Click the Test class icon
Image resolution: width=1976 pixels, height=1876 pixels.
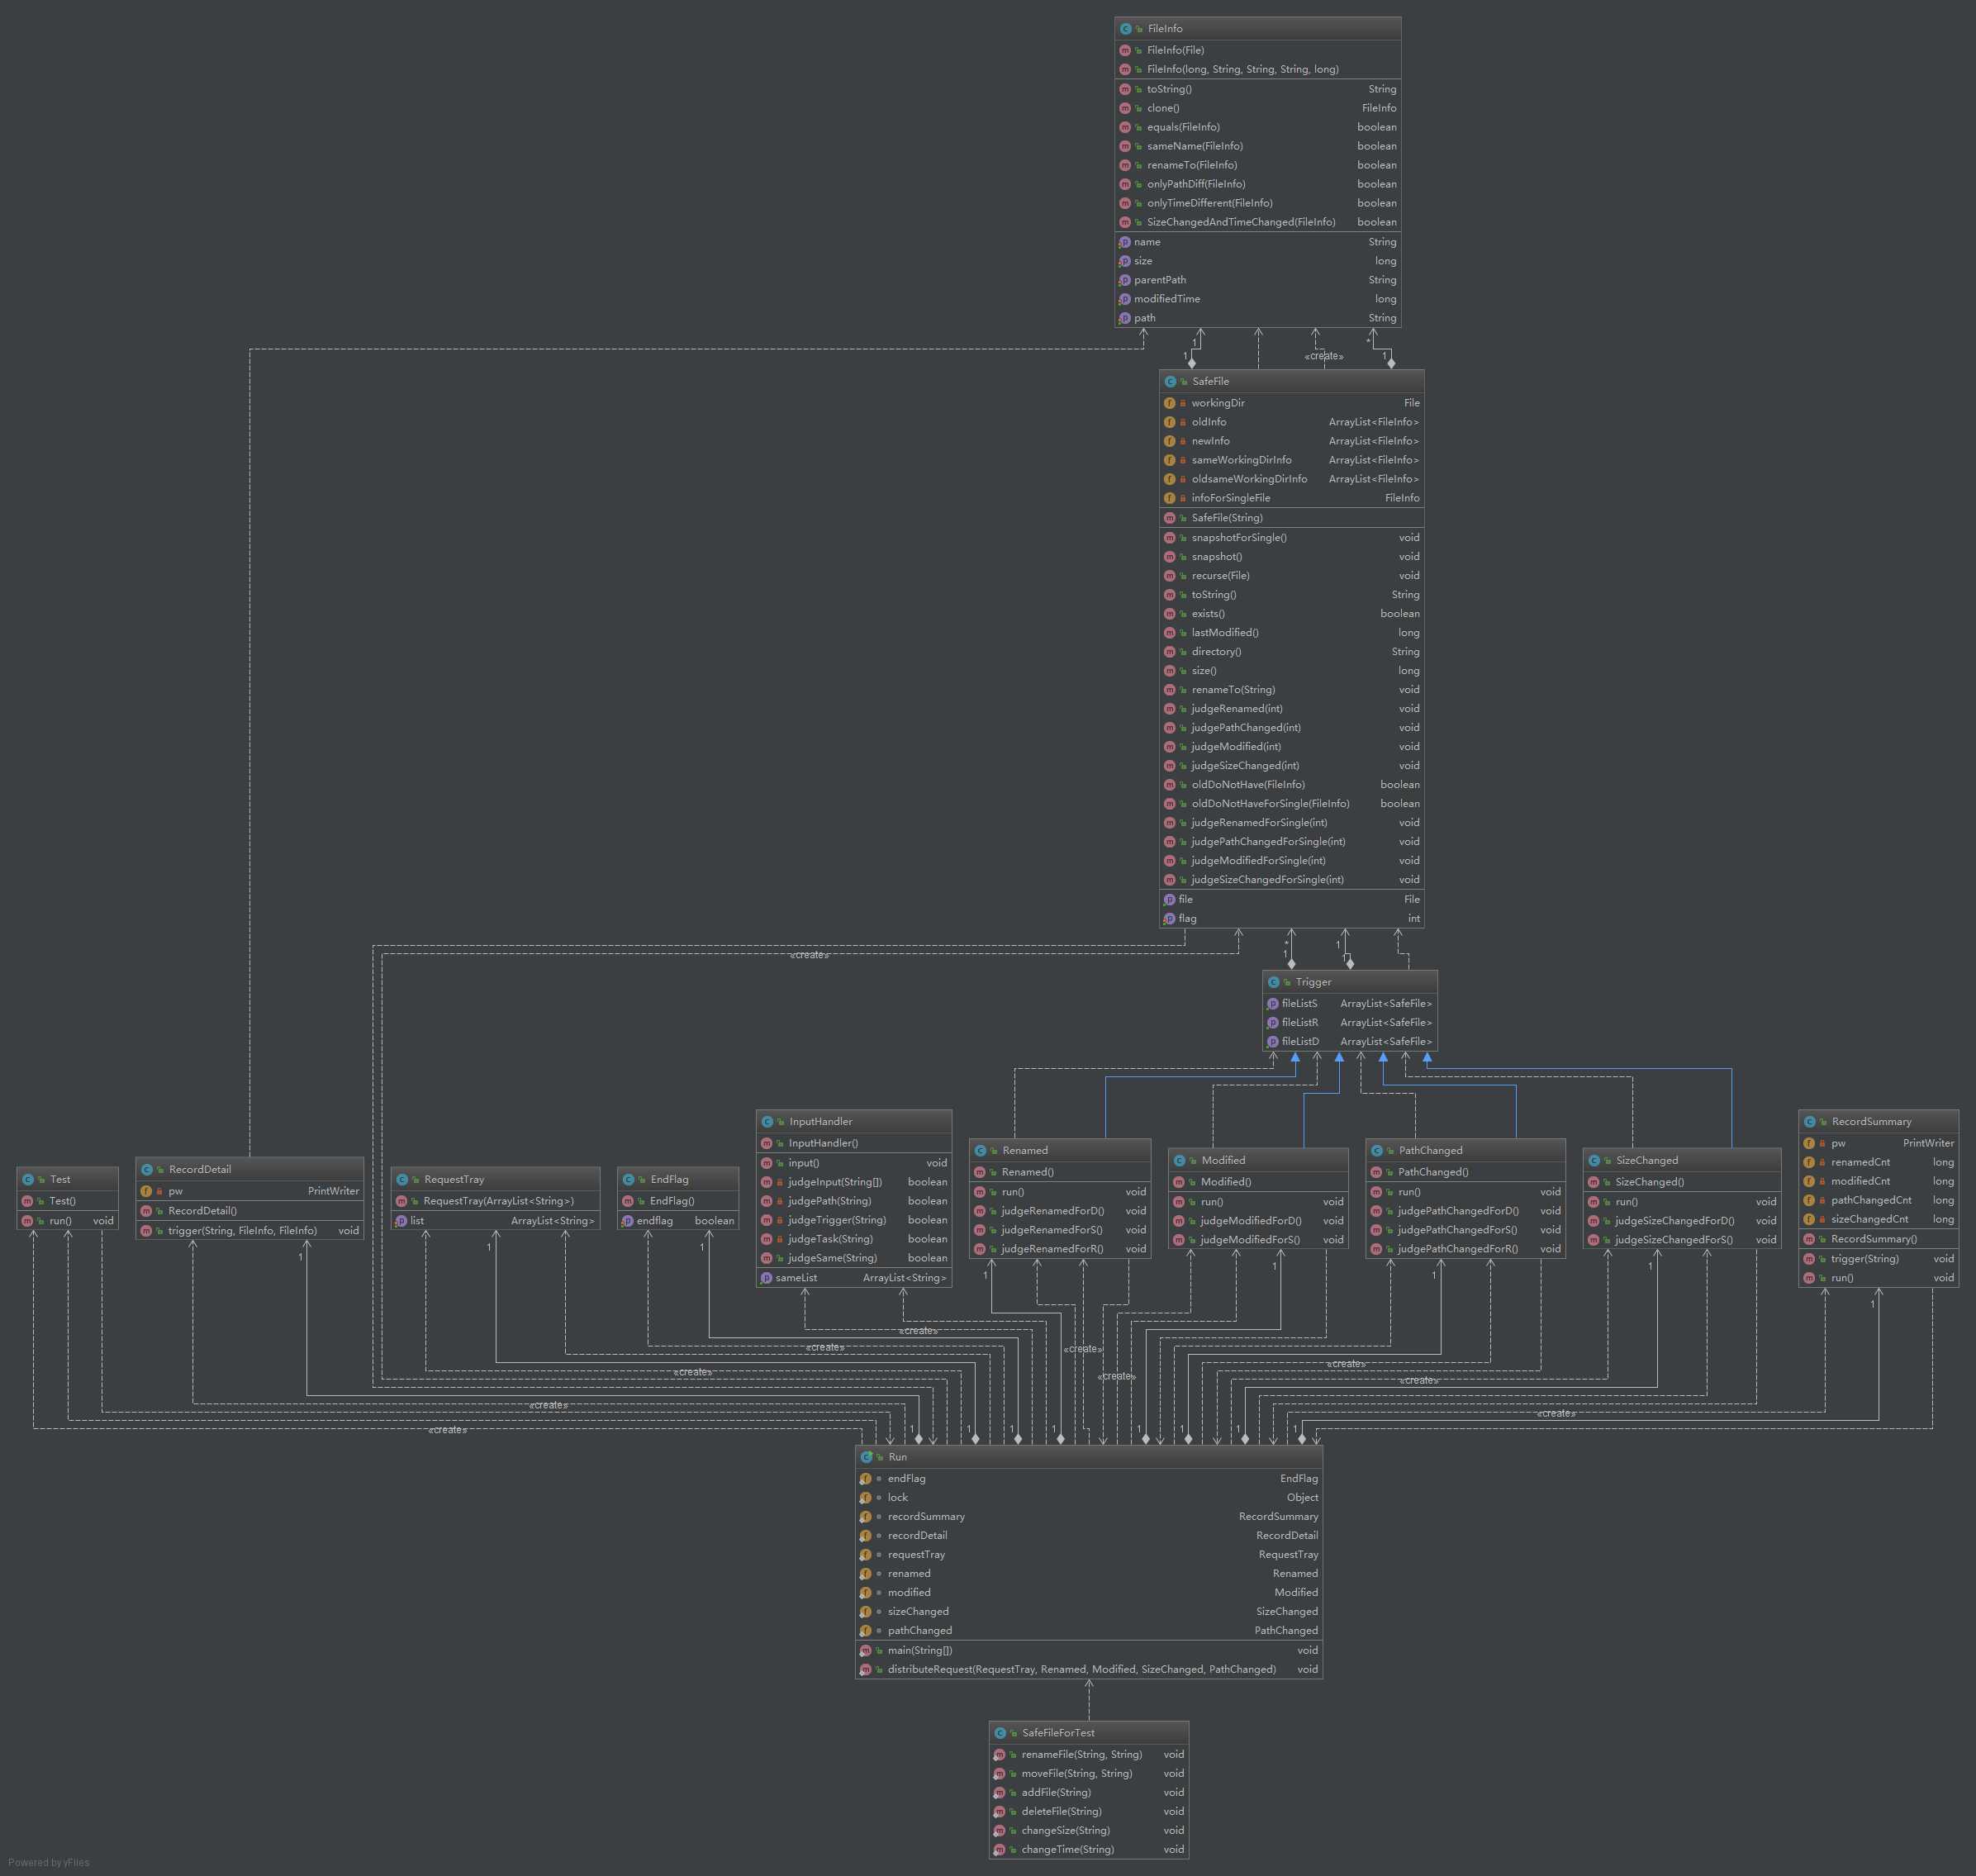[28, 1180]
